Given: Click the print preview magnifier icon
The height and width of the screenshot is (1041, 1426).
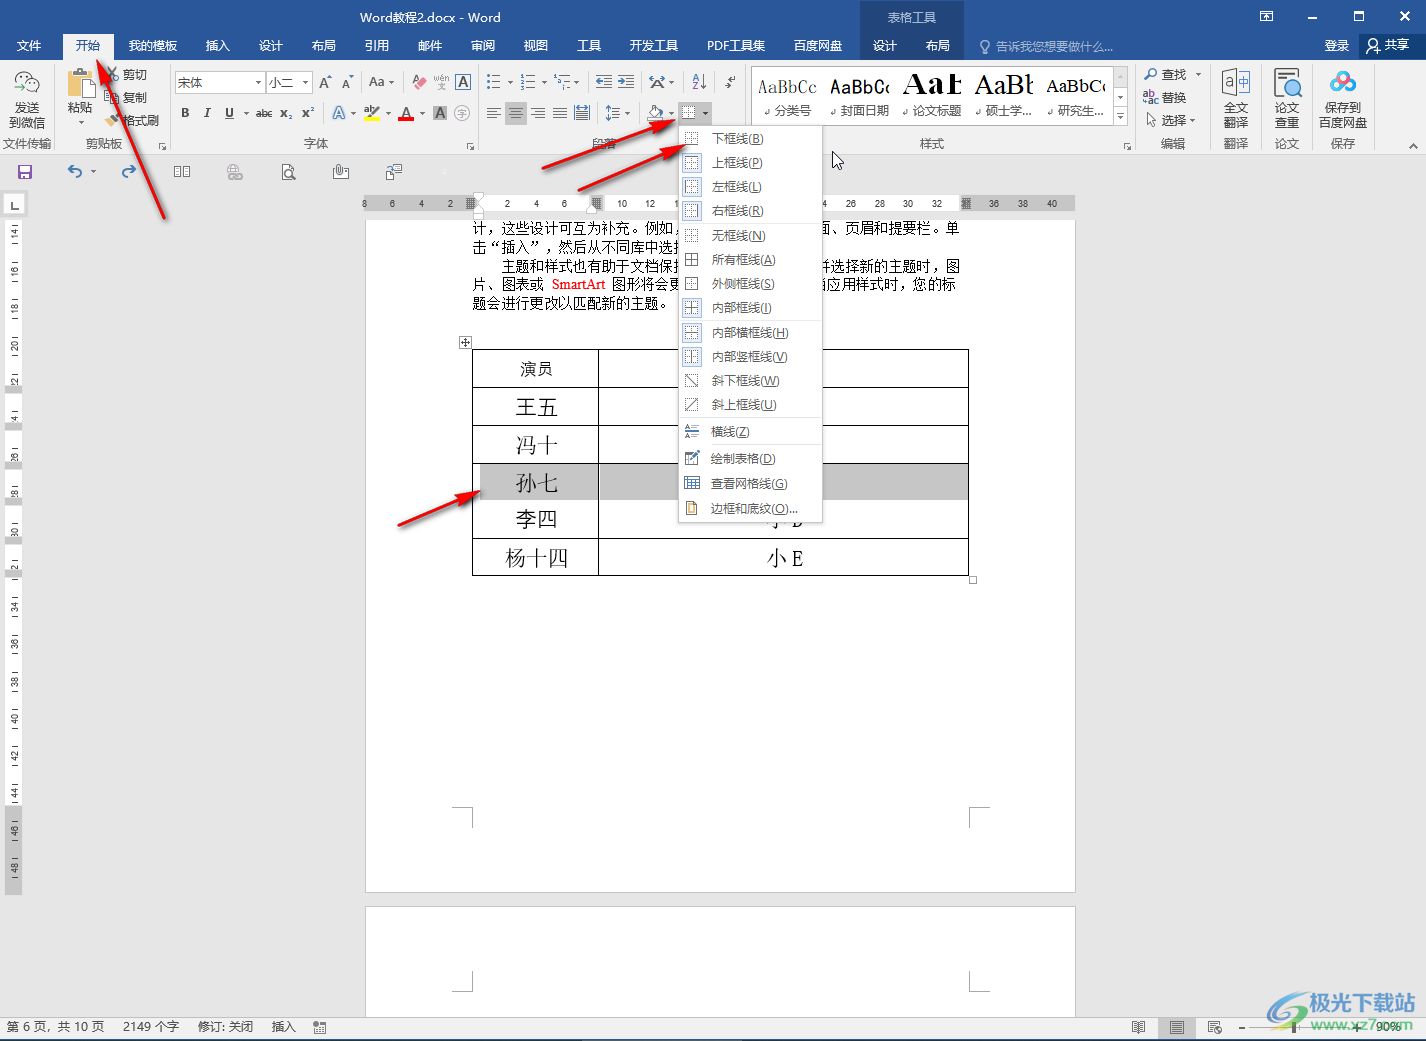Looking at the screenshot, I should coord(288,172).
